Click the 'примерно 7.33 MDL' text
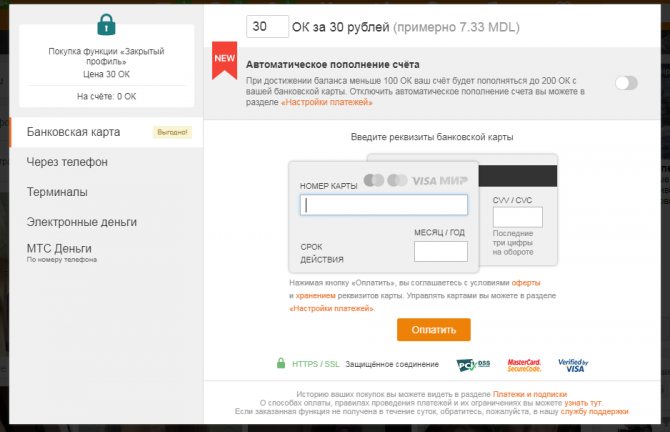670x432 pixels. pyautogui.click(x=456, y=27)
